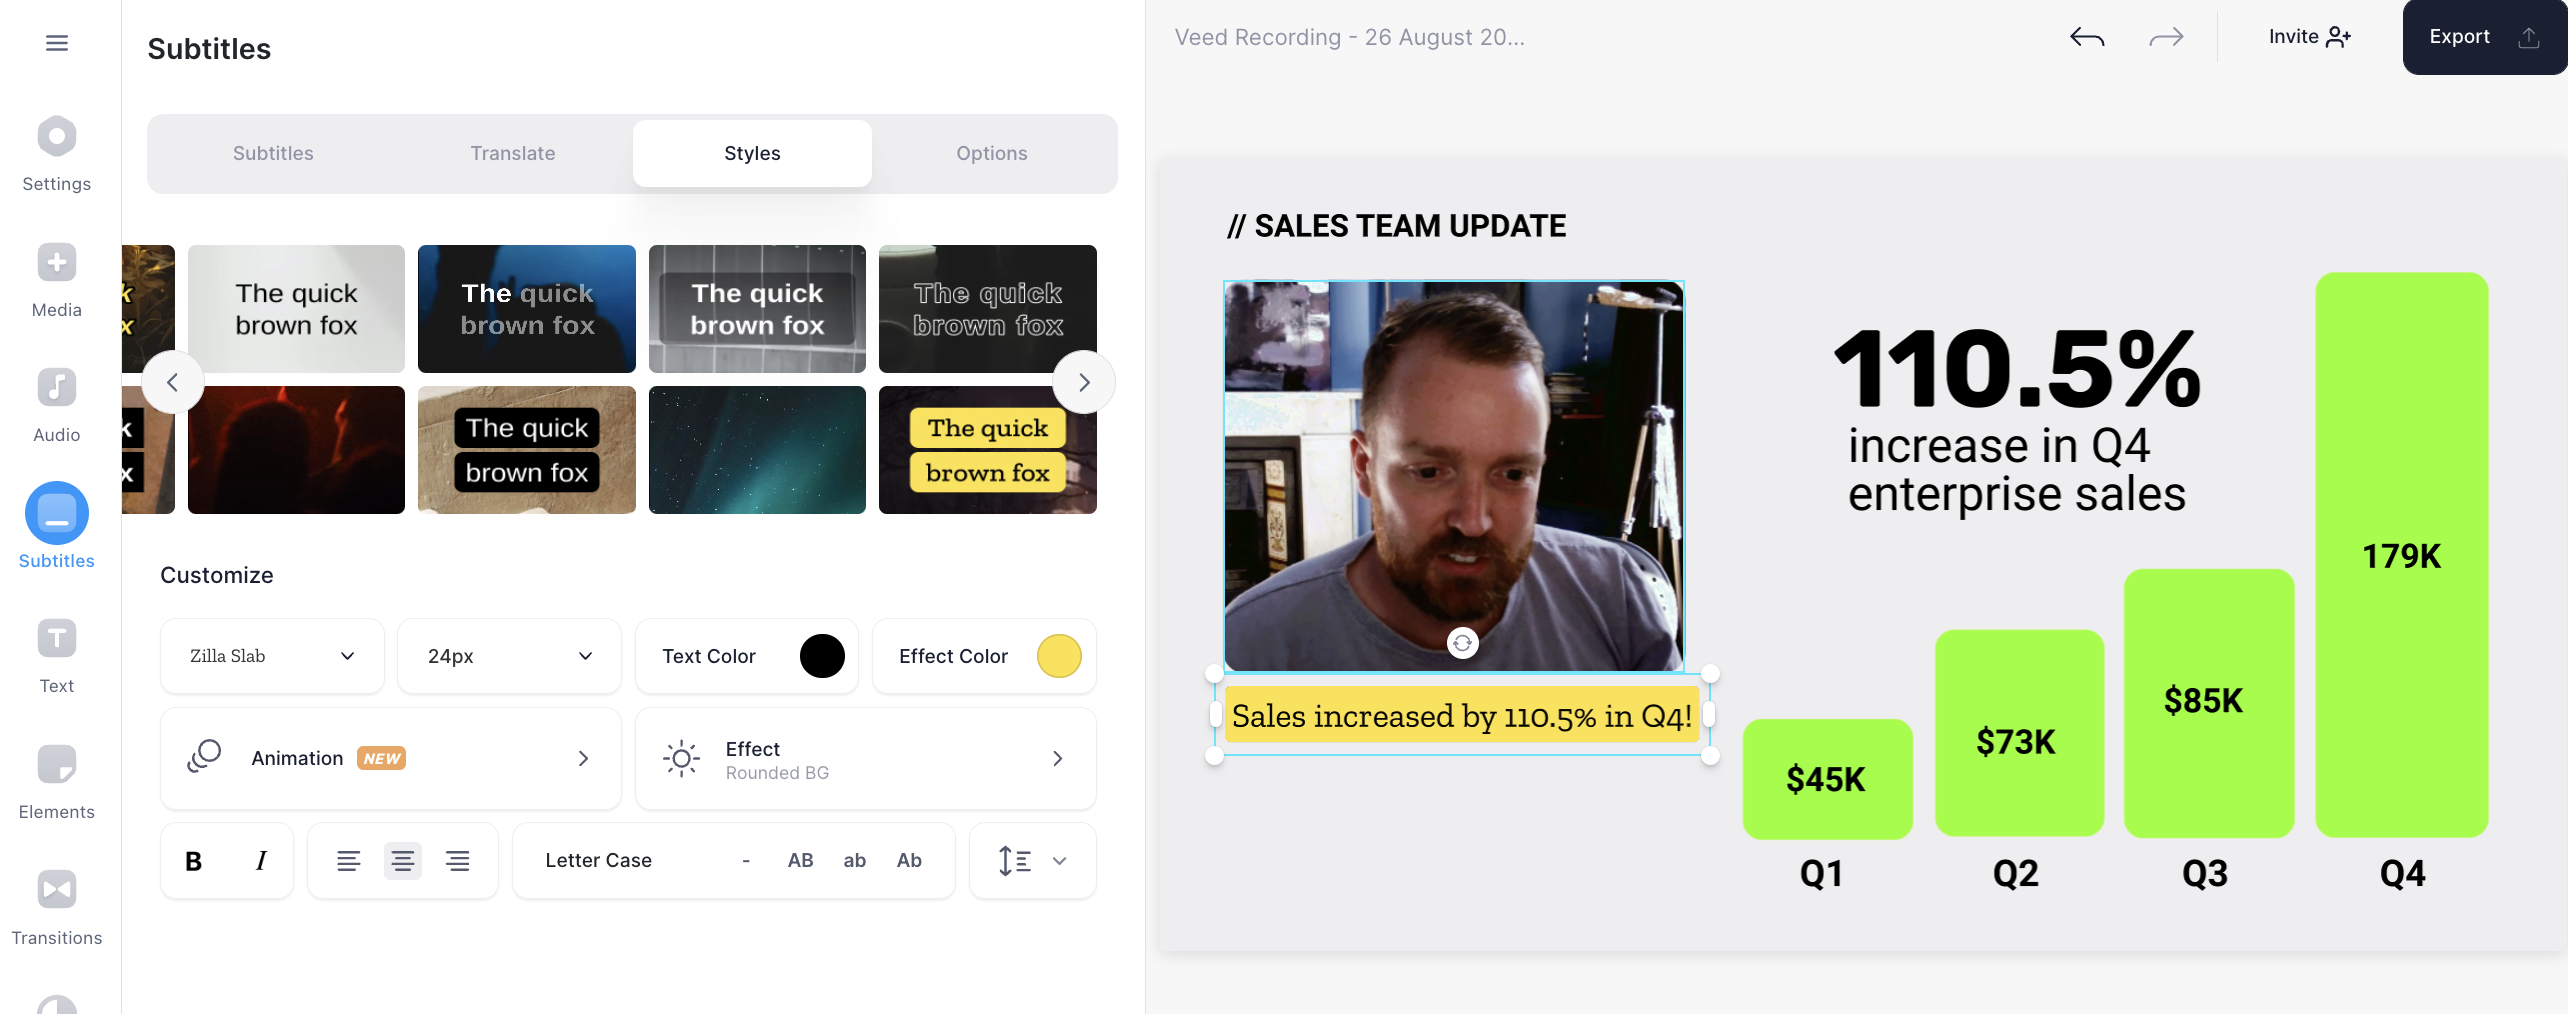The image size is (2568, 1014).
Task: Click the Export button
Action: [2484, 37]
